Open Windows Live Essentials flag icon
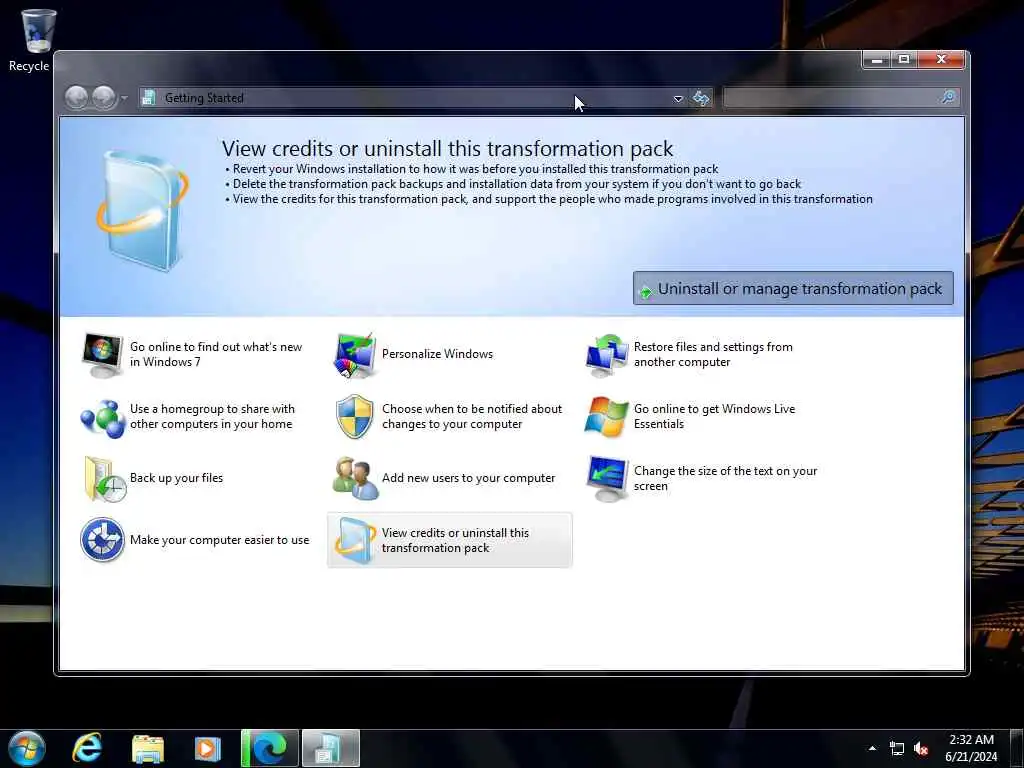Image resolution: width=1024 pixels, height=768 pixels. tap(607, 417)
